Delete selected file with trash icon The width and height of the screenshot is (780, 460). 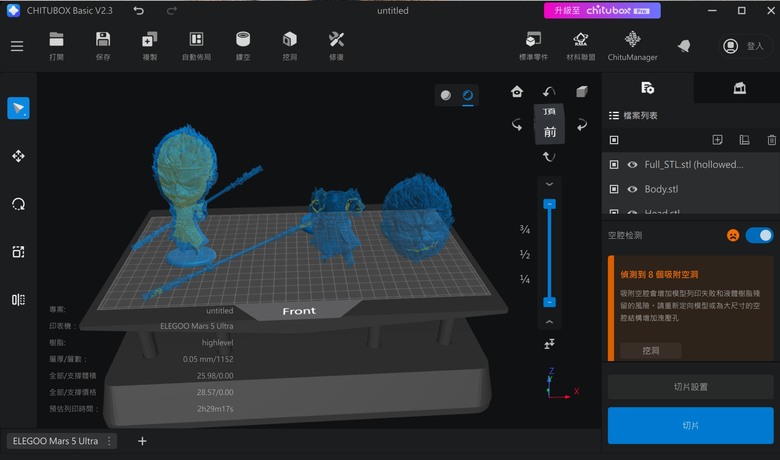(771, 140)
